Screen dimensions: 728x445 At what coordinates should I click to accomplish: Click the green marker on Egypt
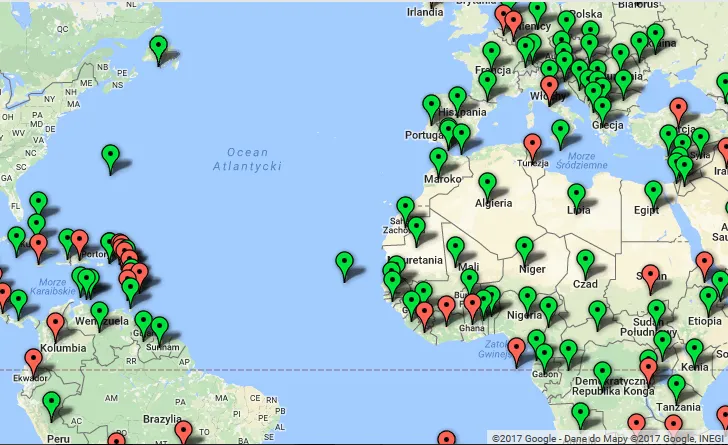tap(654, 195)
